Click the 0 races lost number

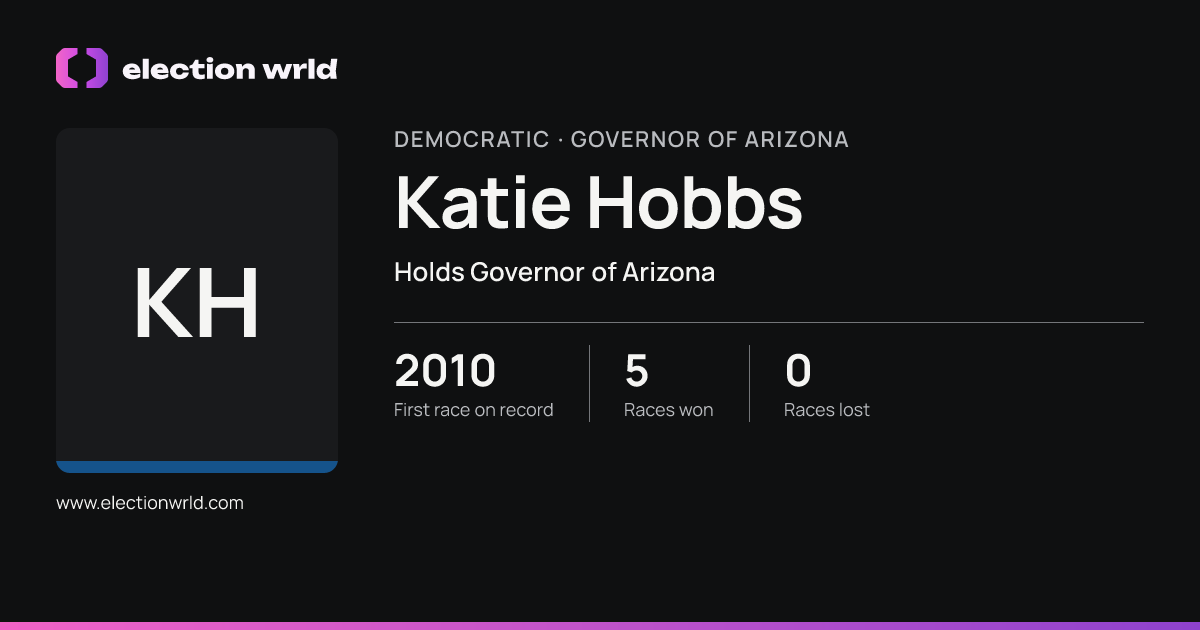(x=798, y=371)
